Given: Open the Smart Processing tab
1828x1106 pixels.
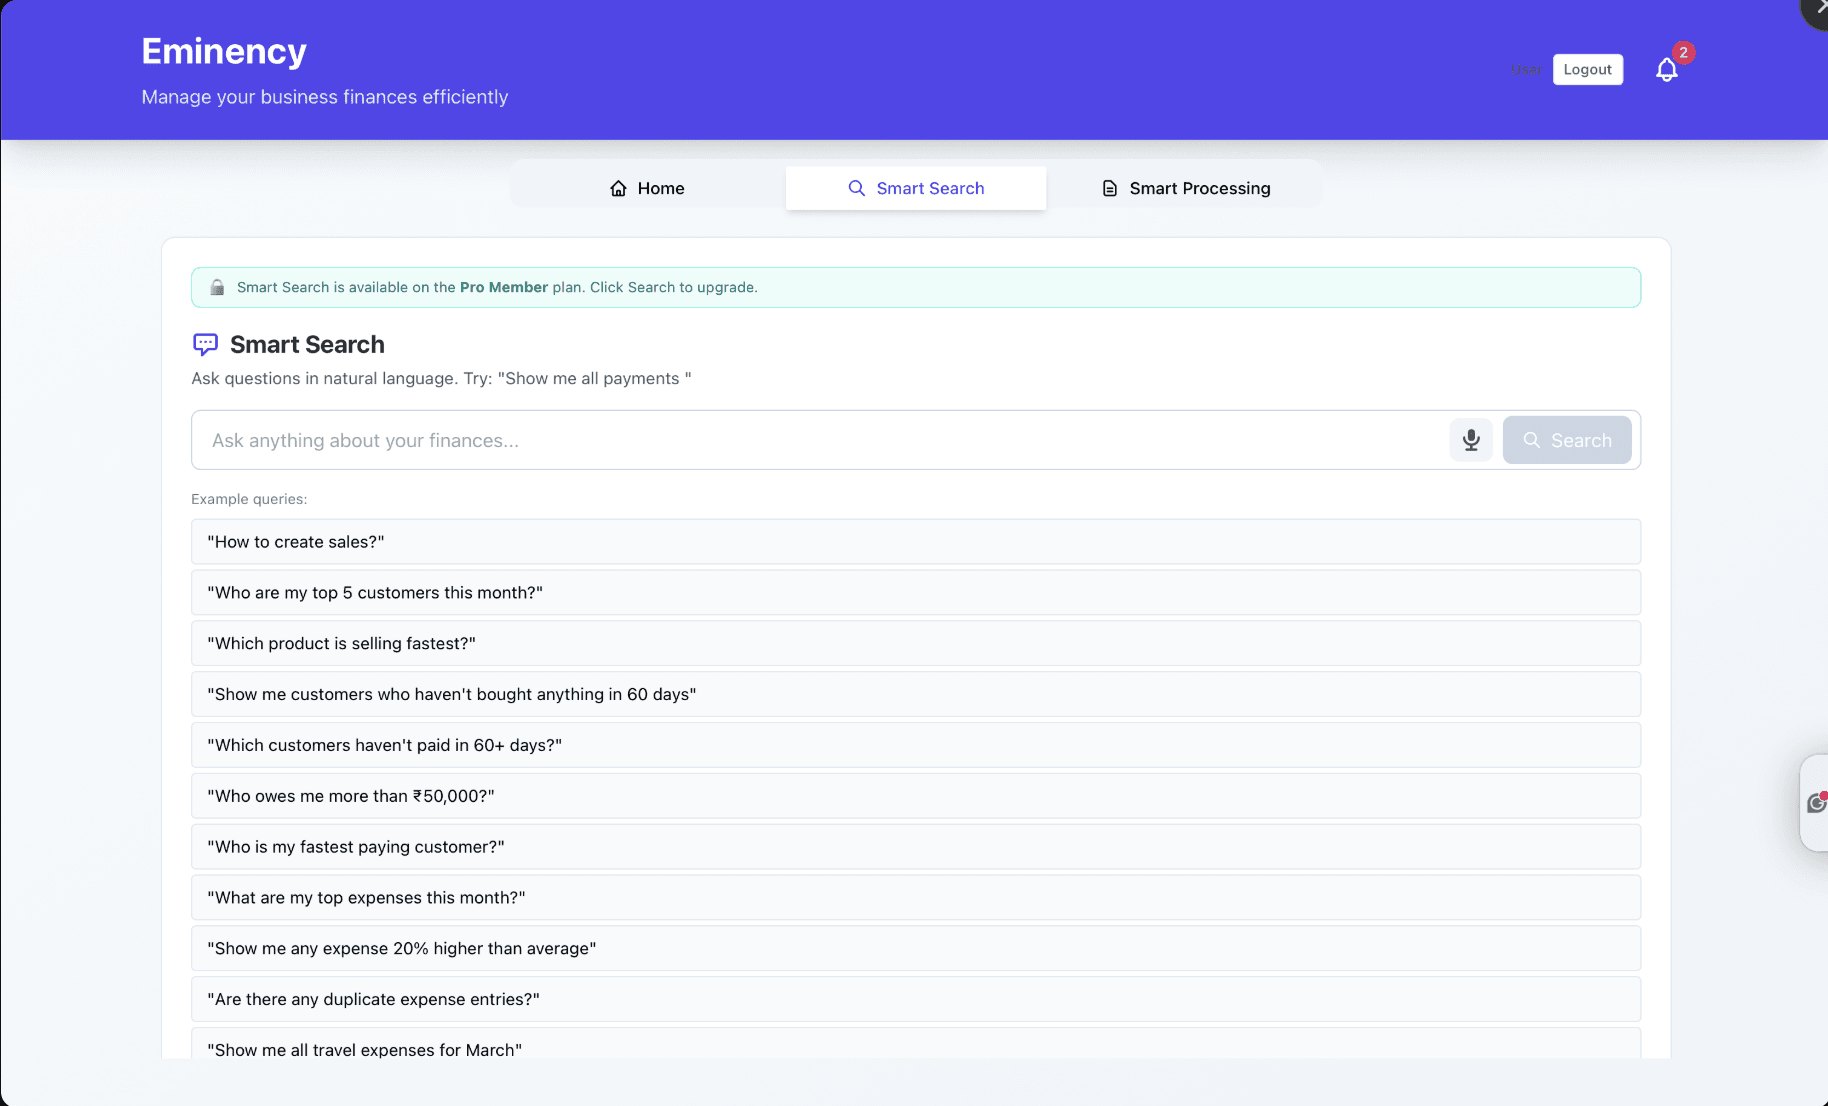Looking at the screenshot, I should (1185, 188).
